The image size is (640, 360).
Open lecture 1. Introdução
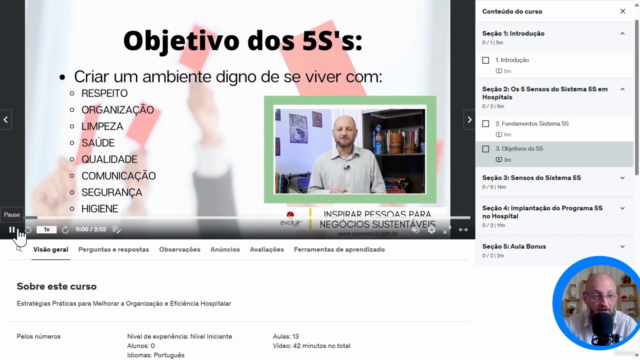[554, 65]
